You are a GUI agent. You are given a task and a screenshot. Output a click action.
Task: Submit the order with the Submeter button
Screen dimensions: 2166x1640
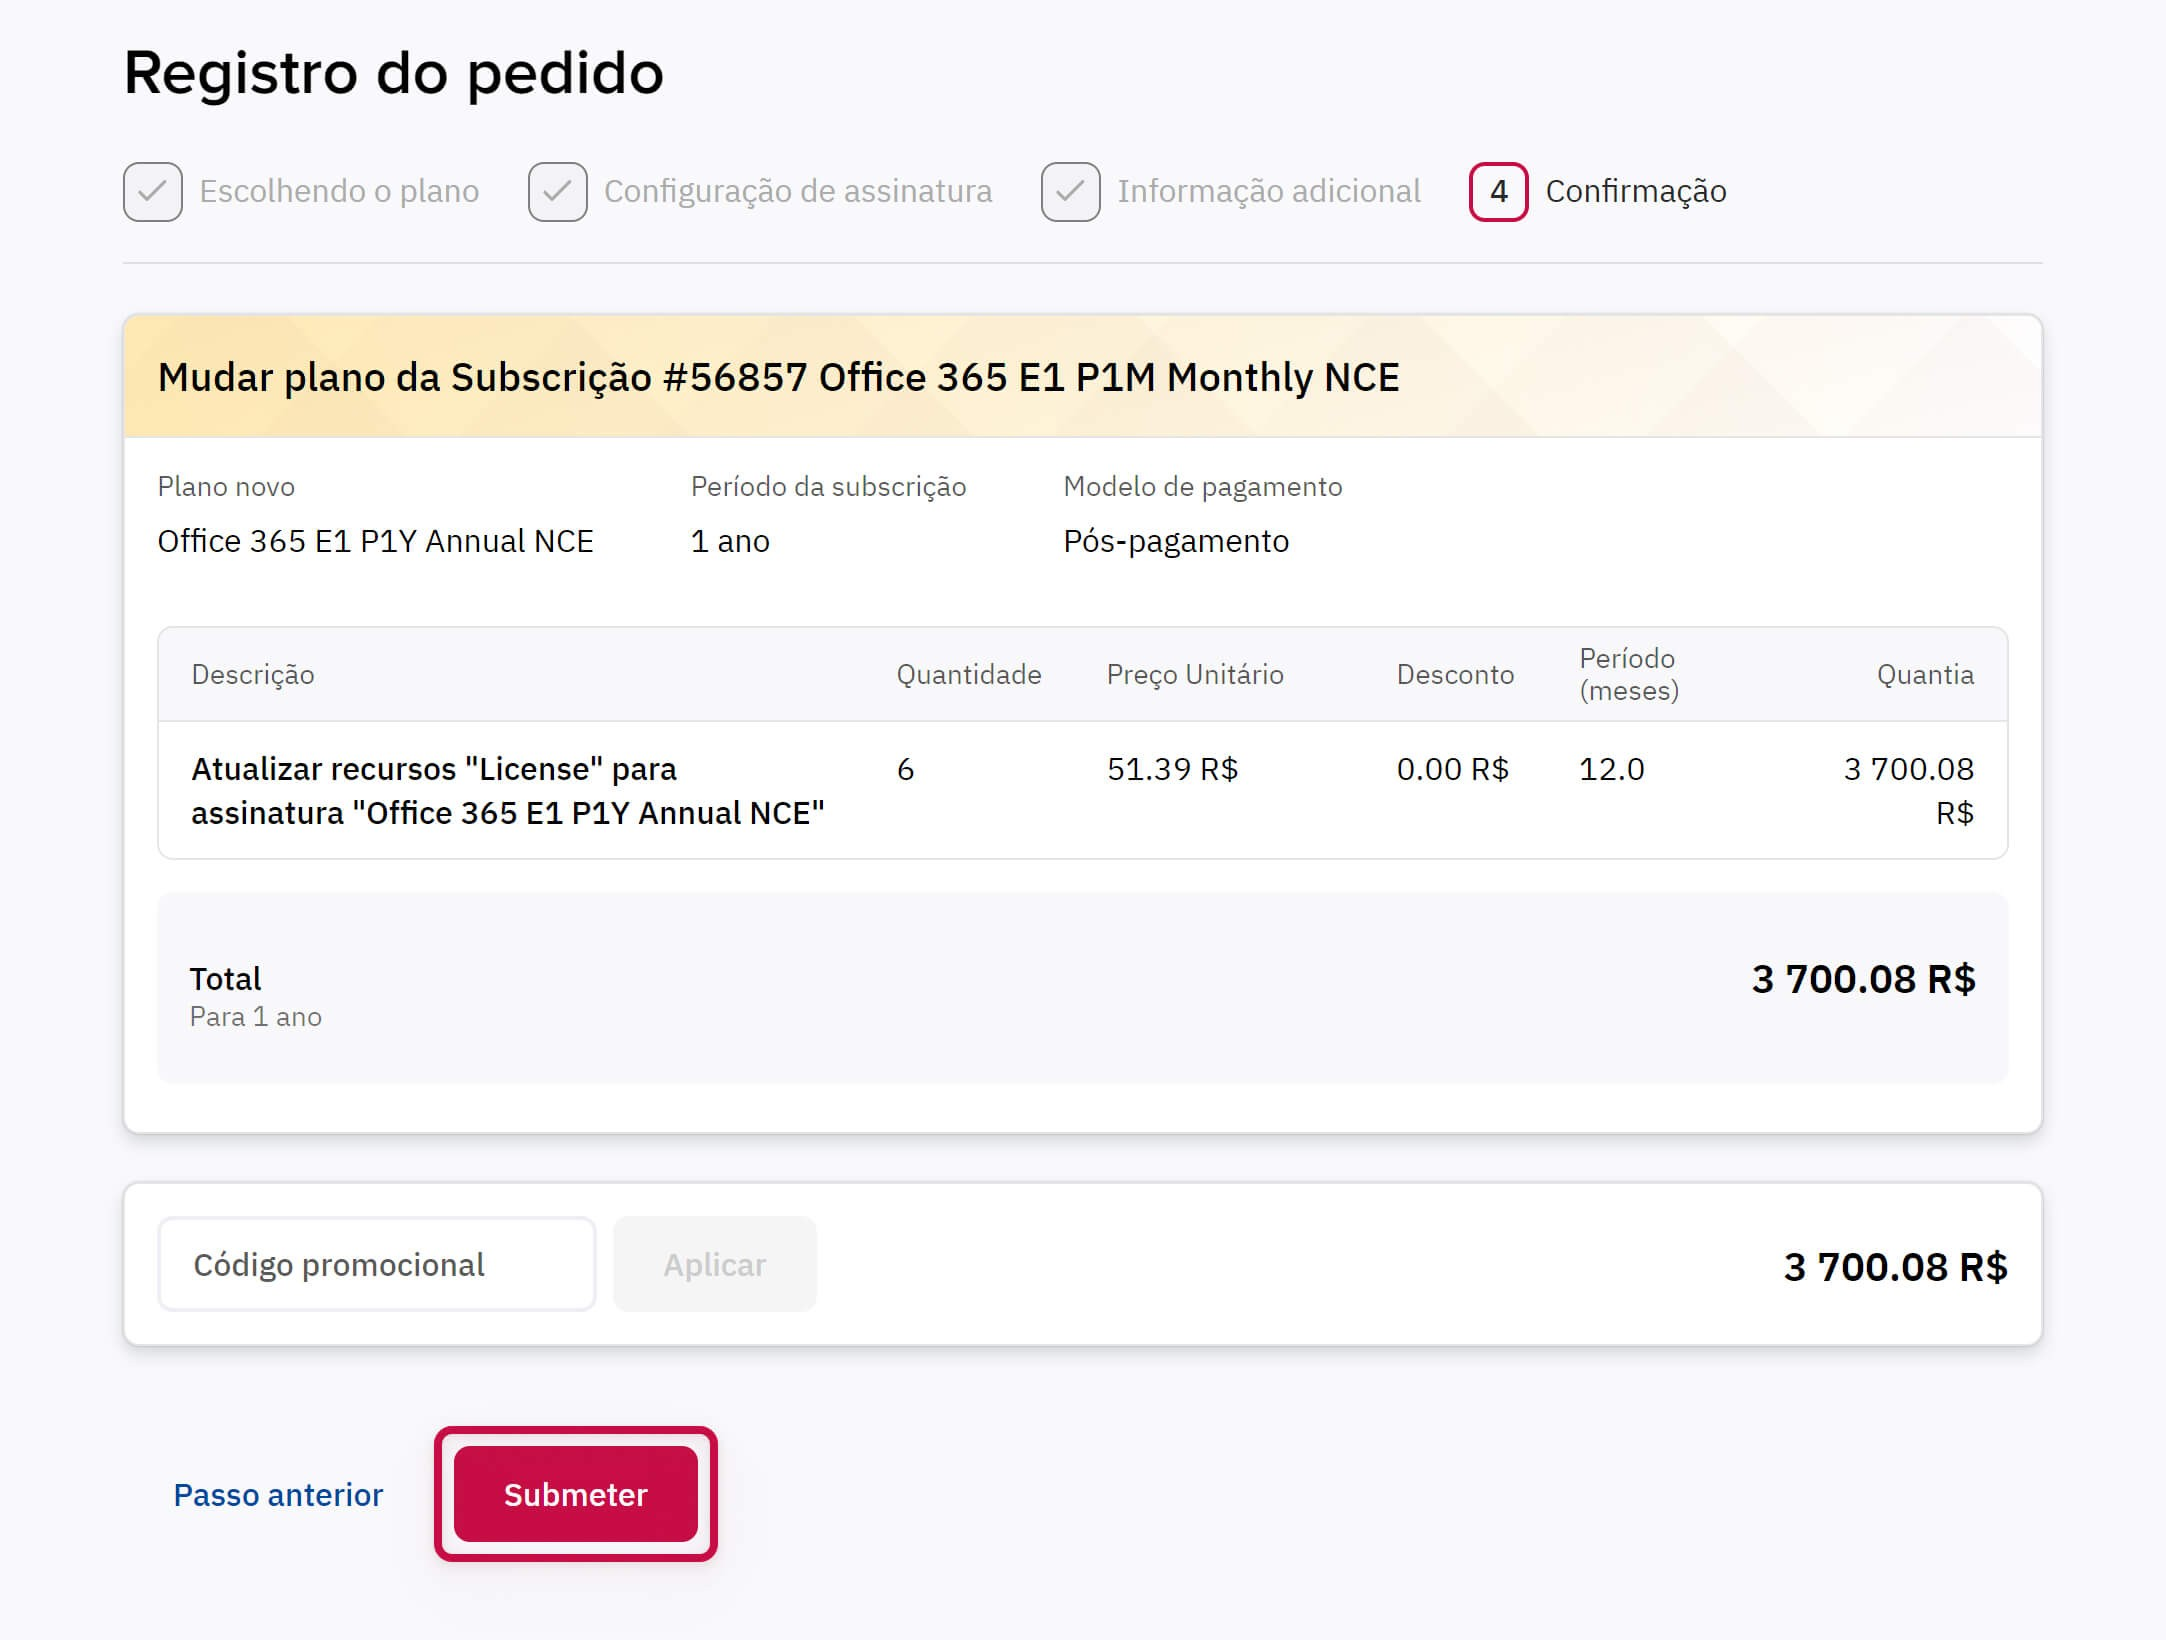click(576, 1494)
